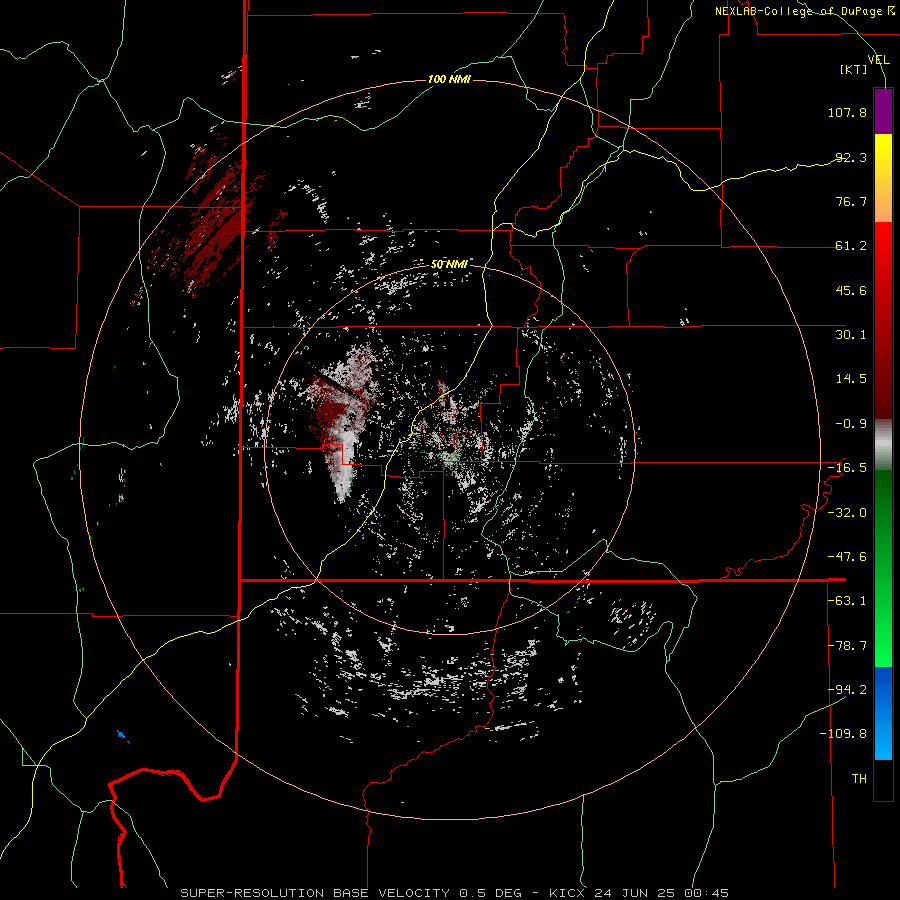
Task: Click the [KT] units label
Action: point(854,69)
